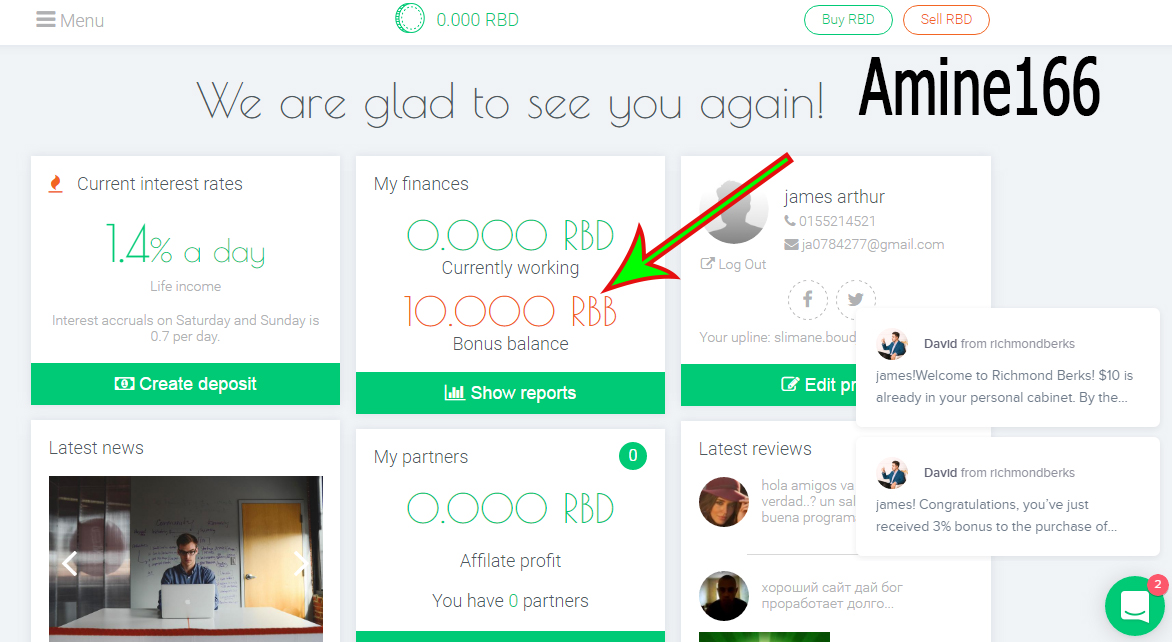Click the profile avatar silhouette

733,212
